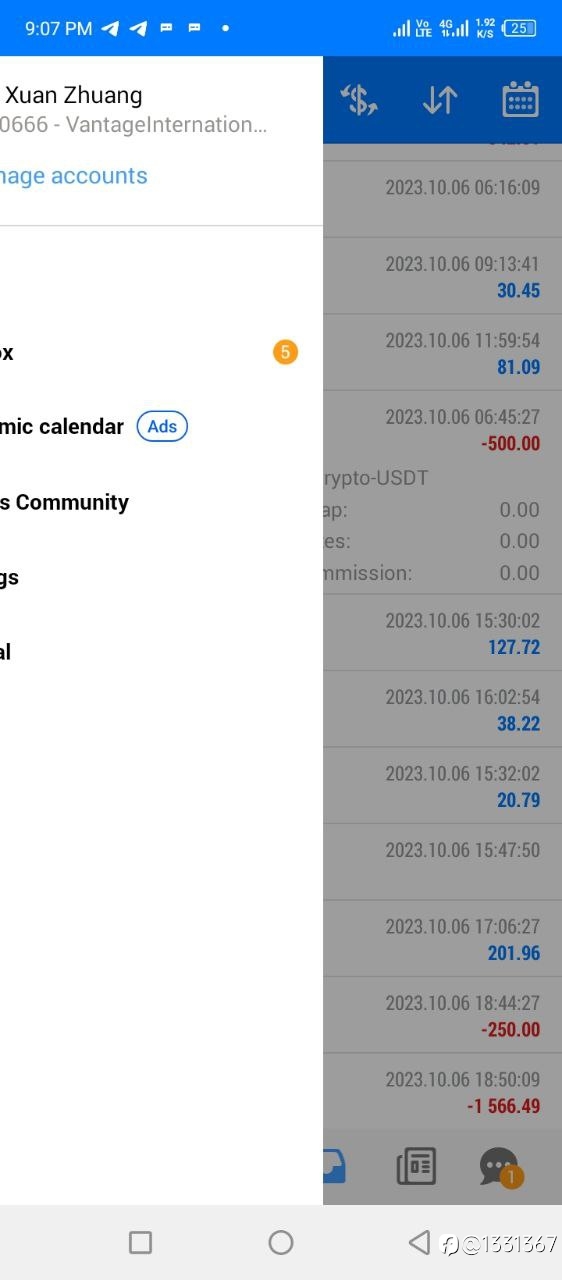Expand the trade with loss -1 566.49
The height and width of the screenshot is (1280, 562).
pos(442,1092)
